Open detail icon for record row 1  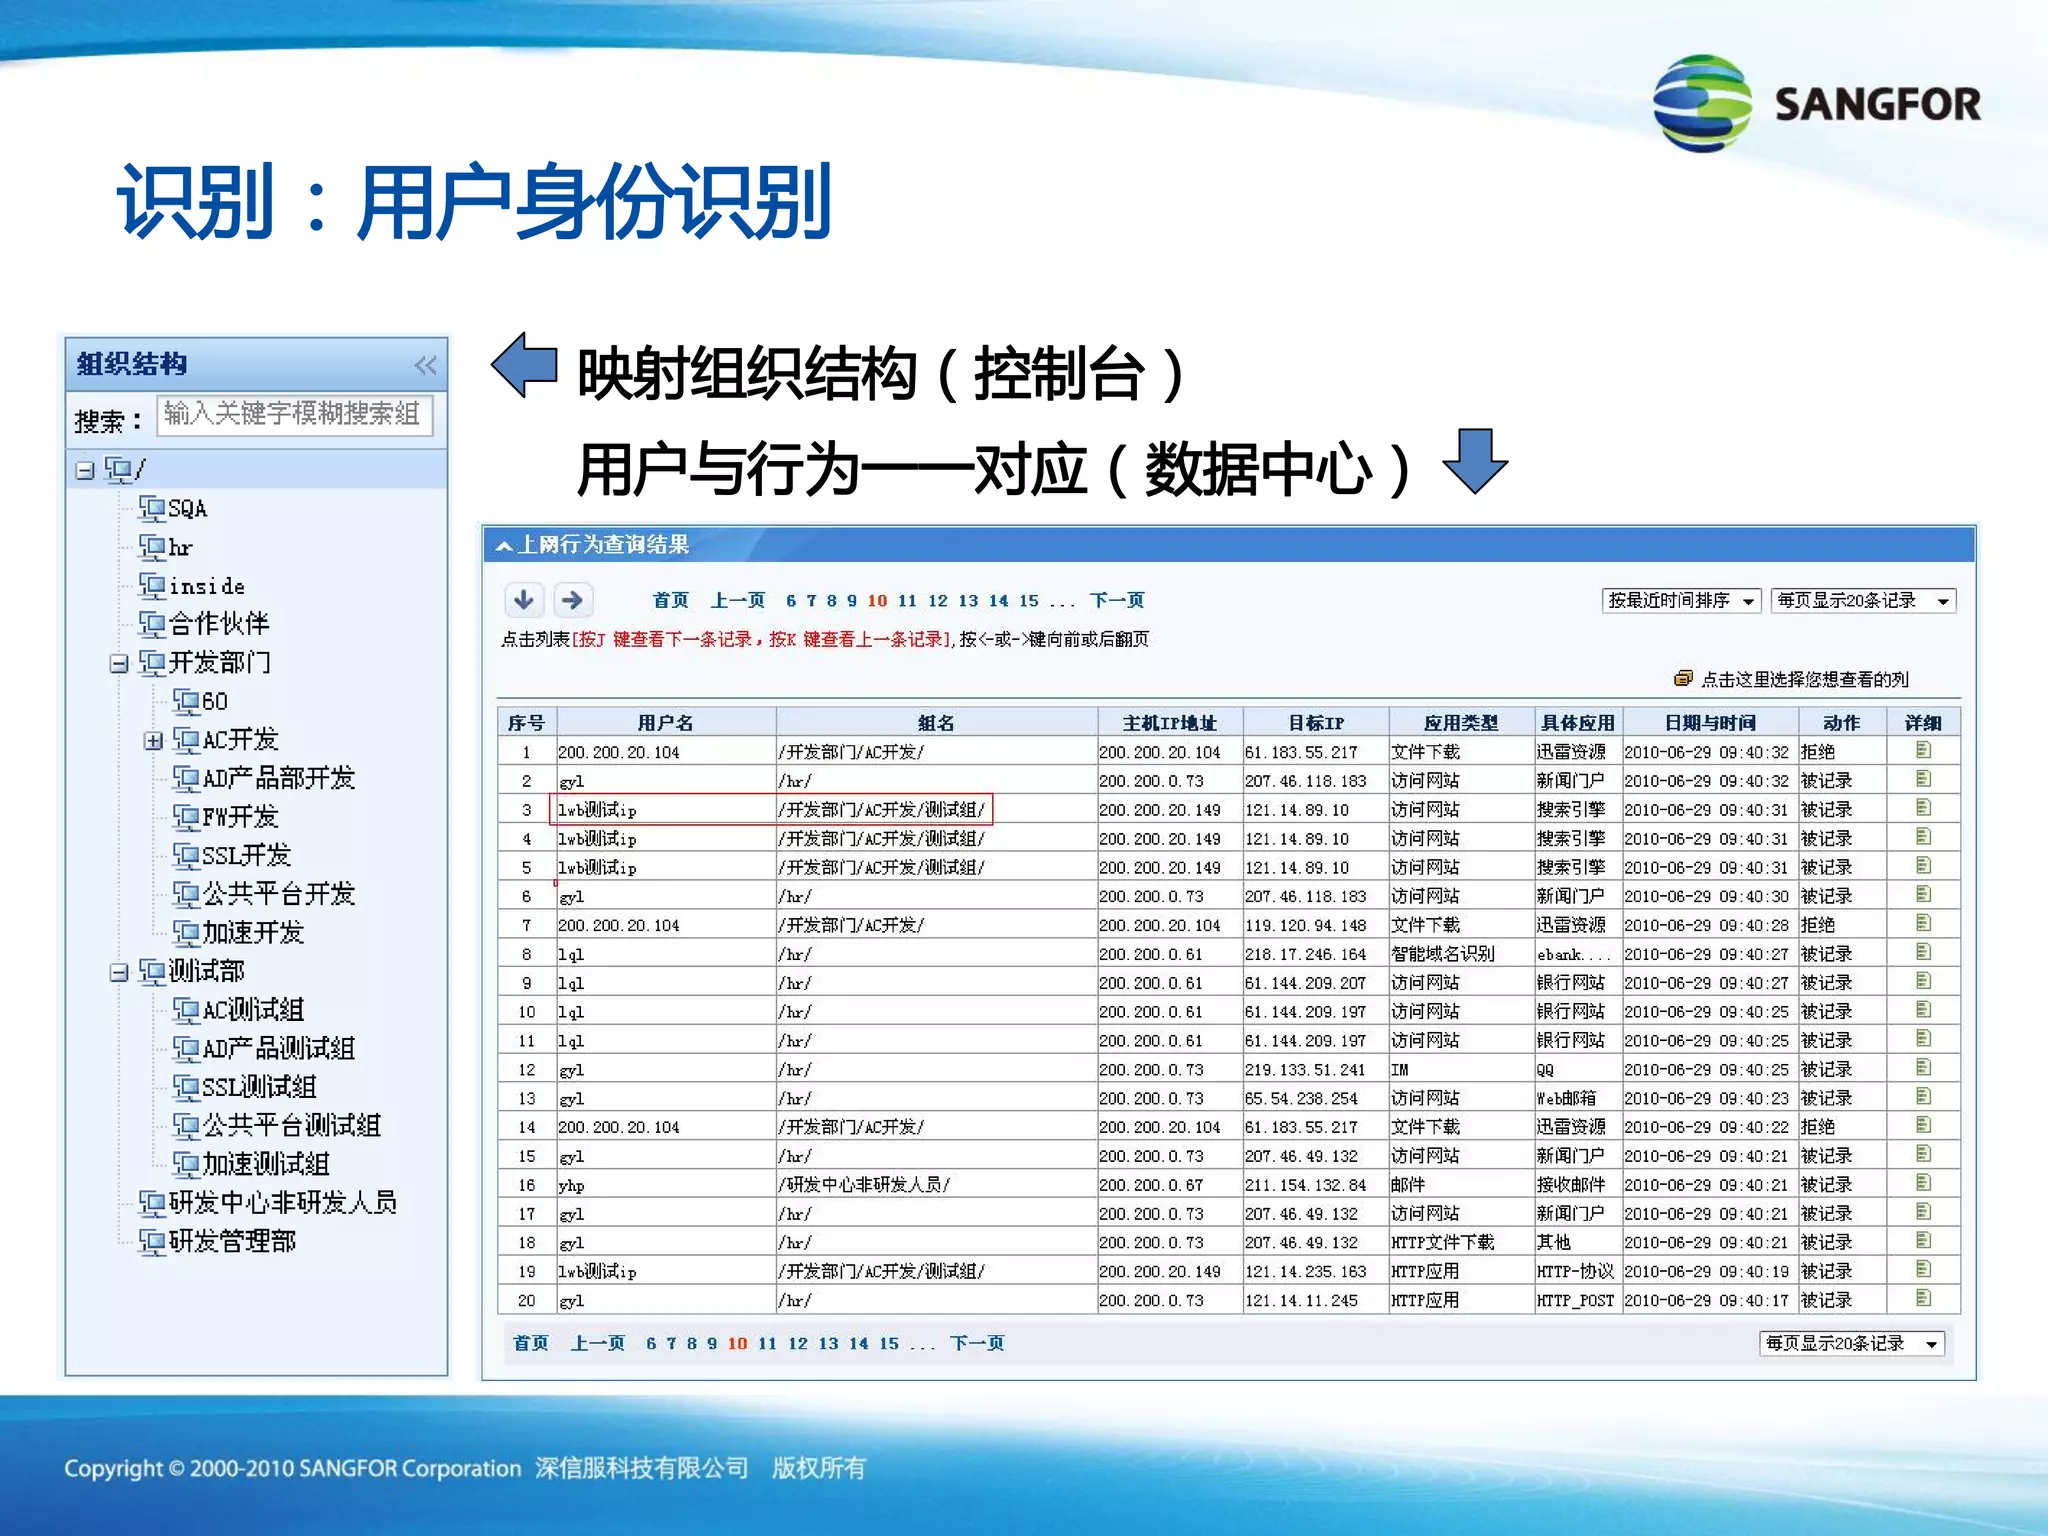(x=1922, y=750)
